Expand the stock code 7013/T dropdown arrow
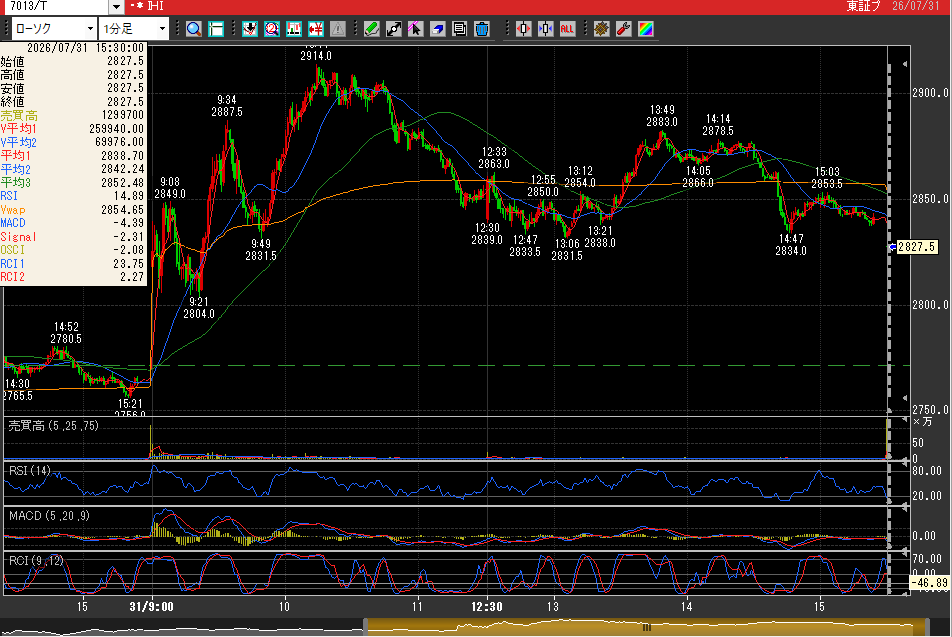Screen dimensions: 952x637 pos(117,7)
